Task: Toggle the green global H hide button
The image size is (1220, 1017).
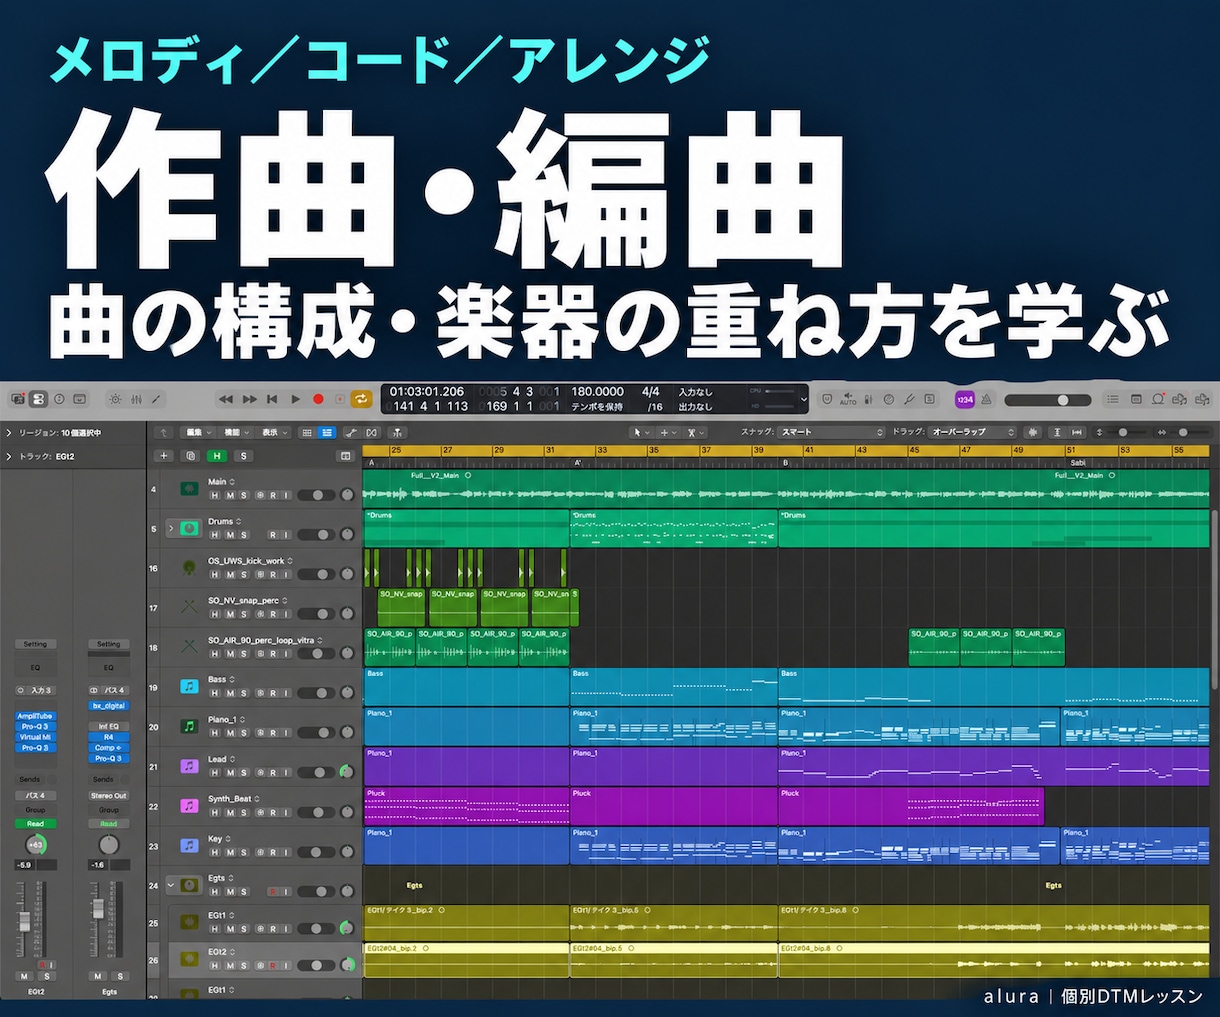Action: coord(217,456)
